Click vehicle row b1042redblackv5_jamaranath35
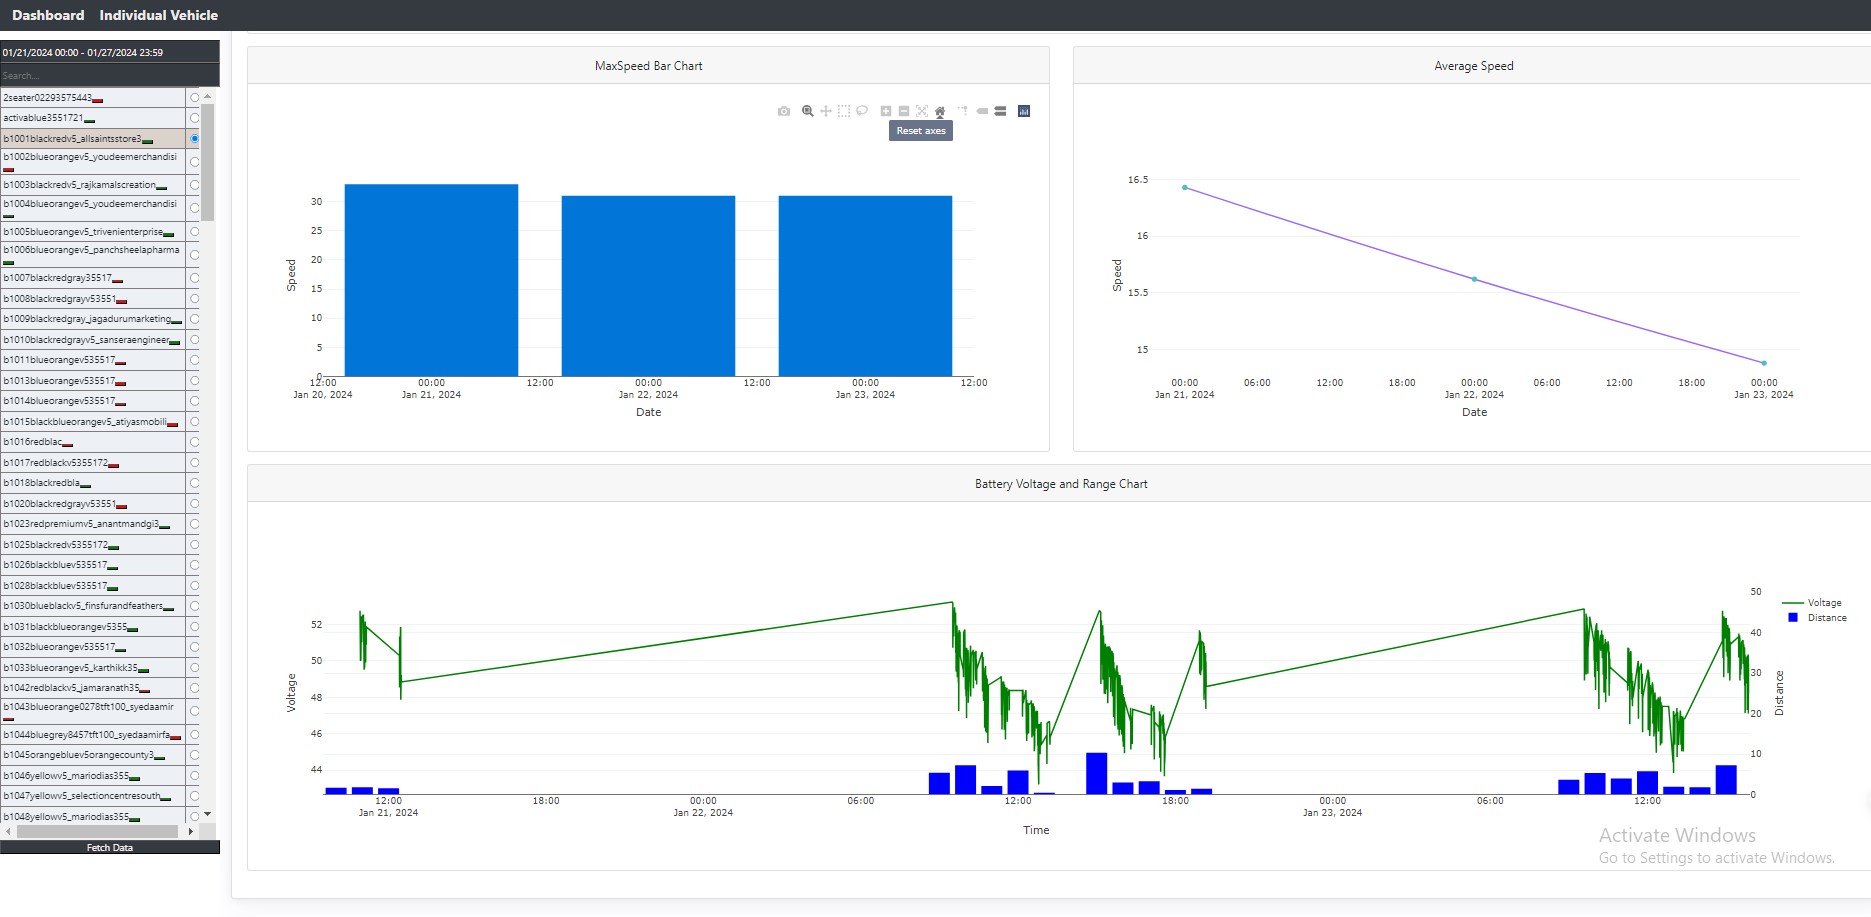The width and height of the screenshot is (1871, 917). (x=93, y=688)
